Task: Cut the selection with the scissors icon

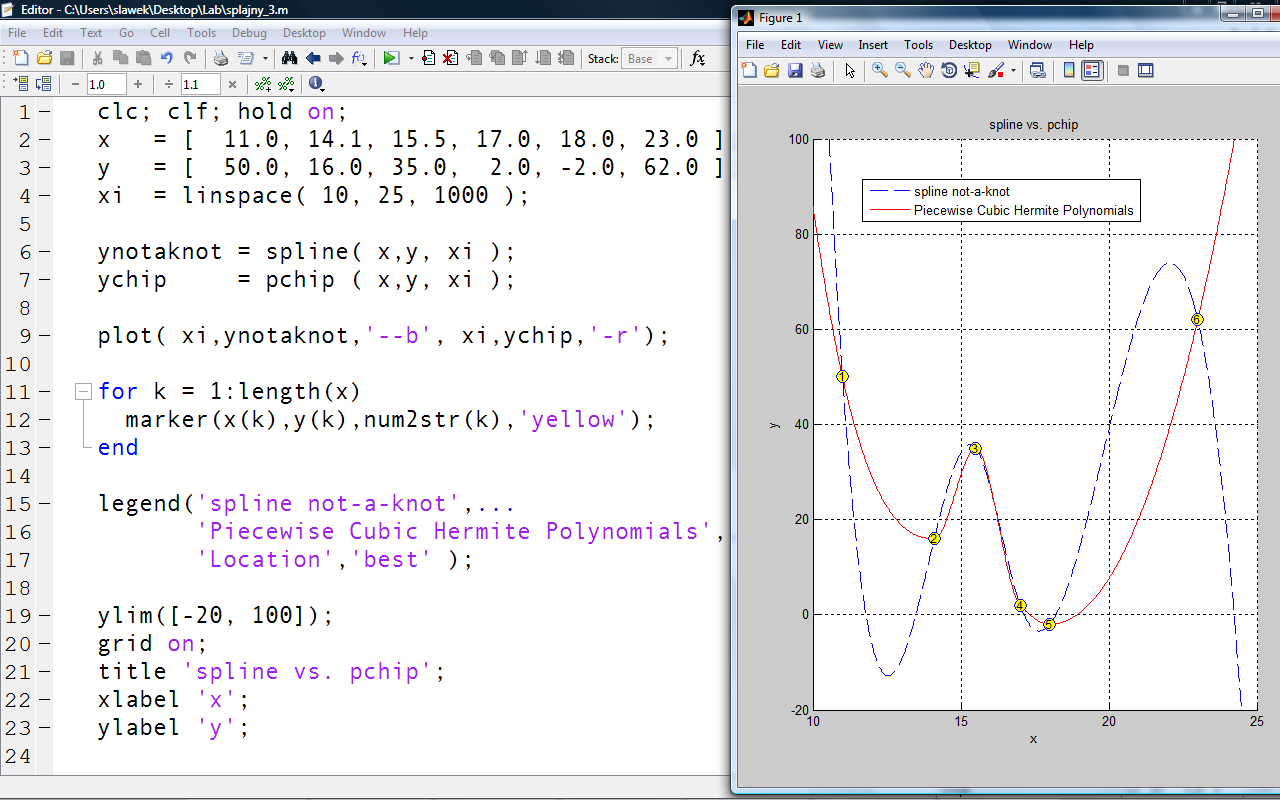Action: pos(97,58)
